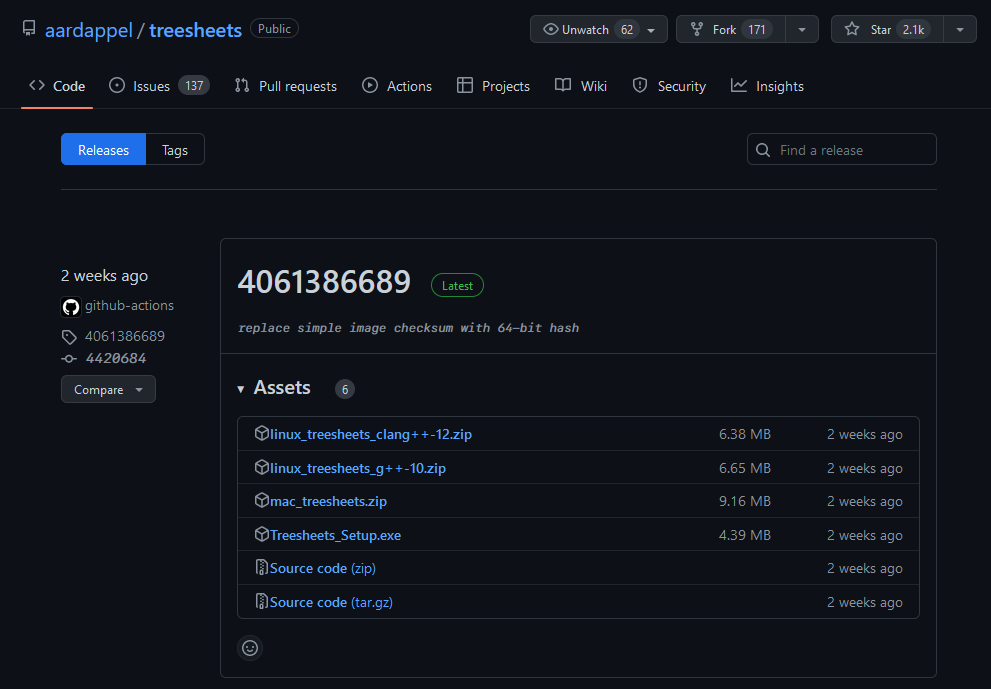The height and width of the screenshot is (689, 991).
Task: Click the 9.16 MB size text
Action: pyautogui.click(x=745, y=501)
